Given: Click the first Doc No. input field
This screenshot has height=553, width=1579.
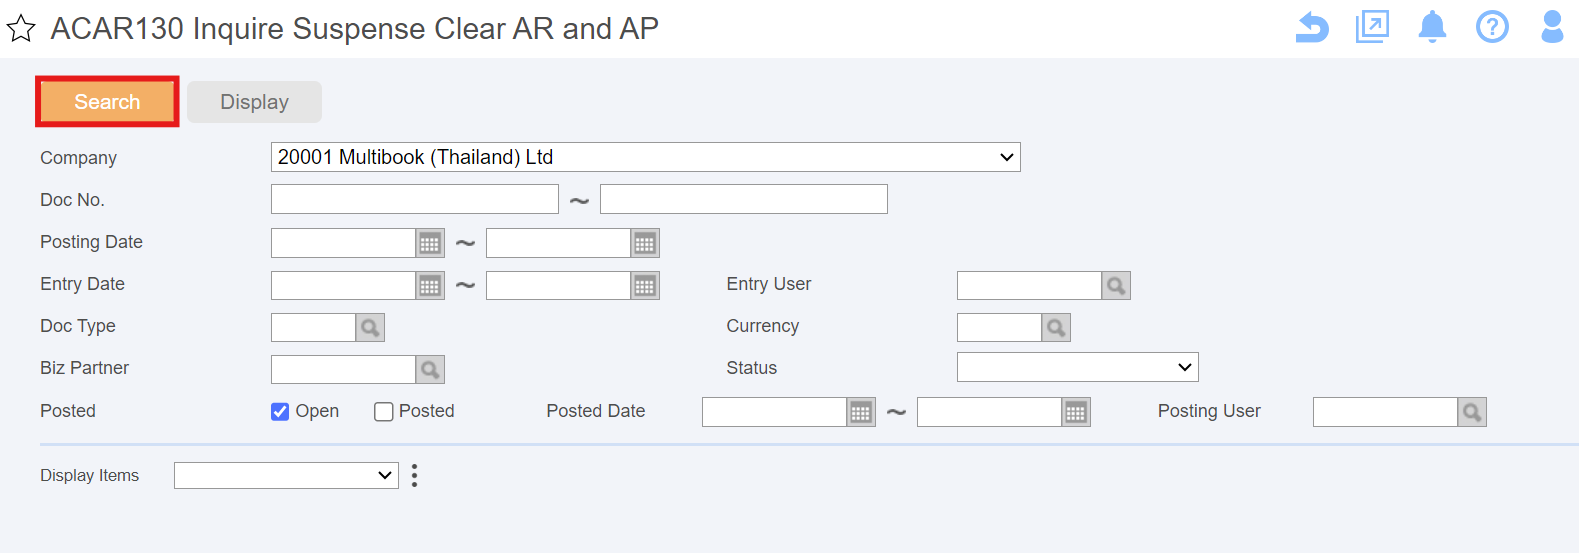Looking at the screenshot, I should tap(415, 199).
